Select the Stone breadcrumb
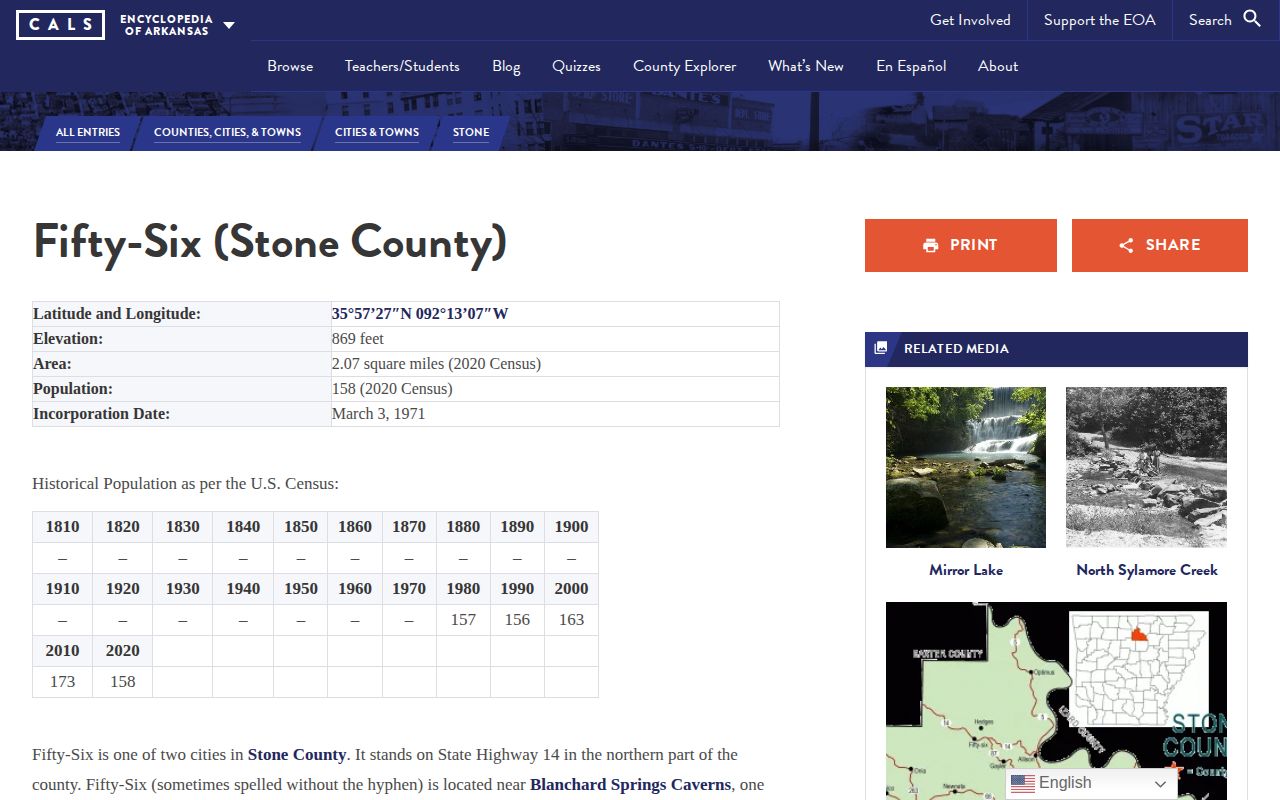The image size is (1280, 800). coord(471,132)
